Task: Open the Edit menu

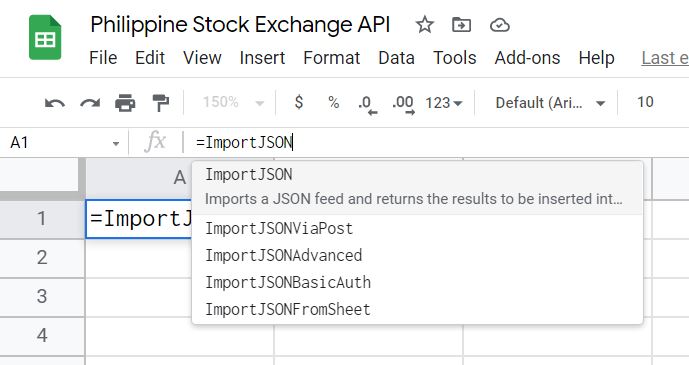Action: click(150, 58)
